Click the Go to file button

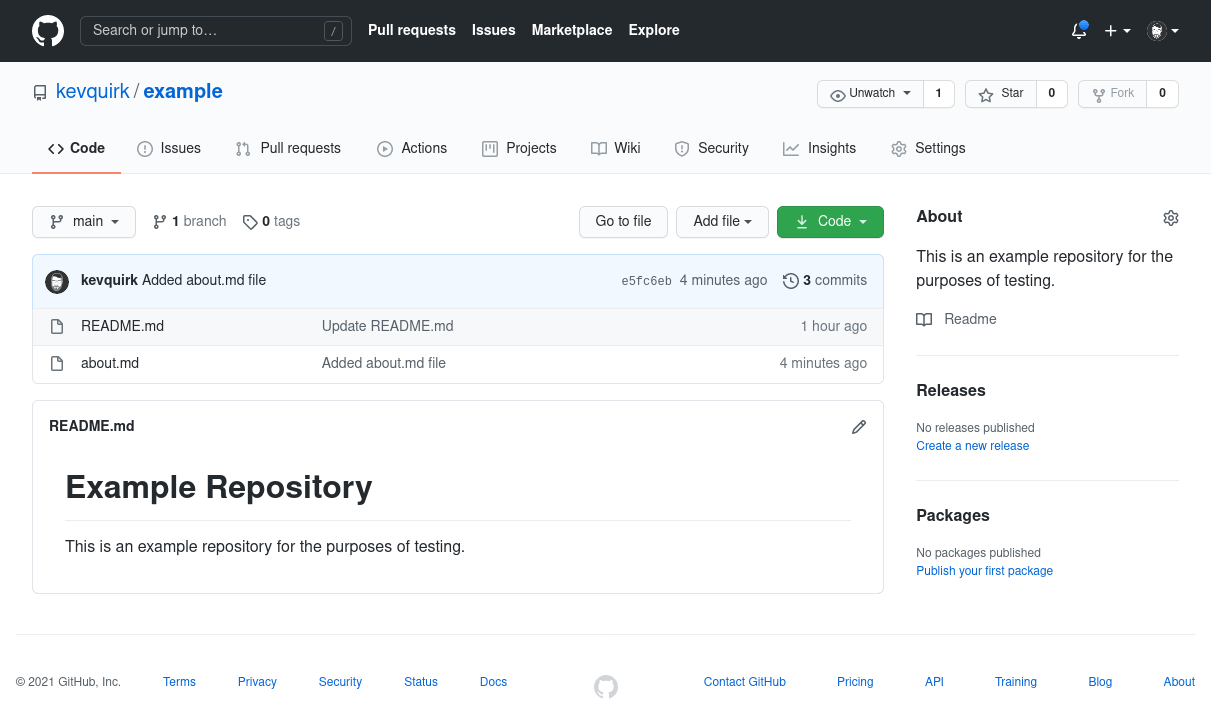(623, 221)
